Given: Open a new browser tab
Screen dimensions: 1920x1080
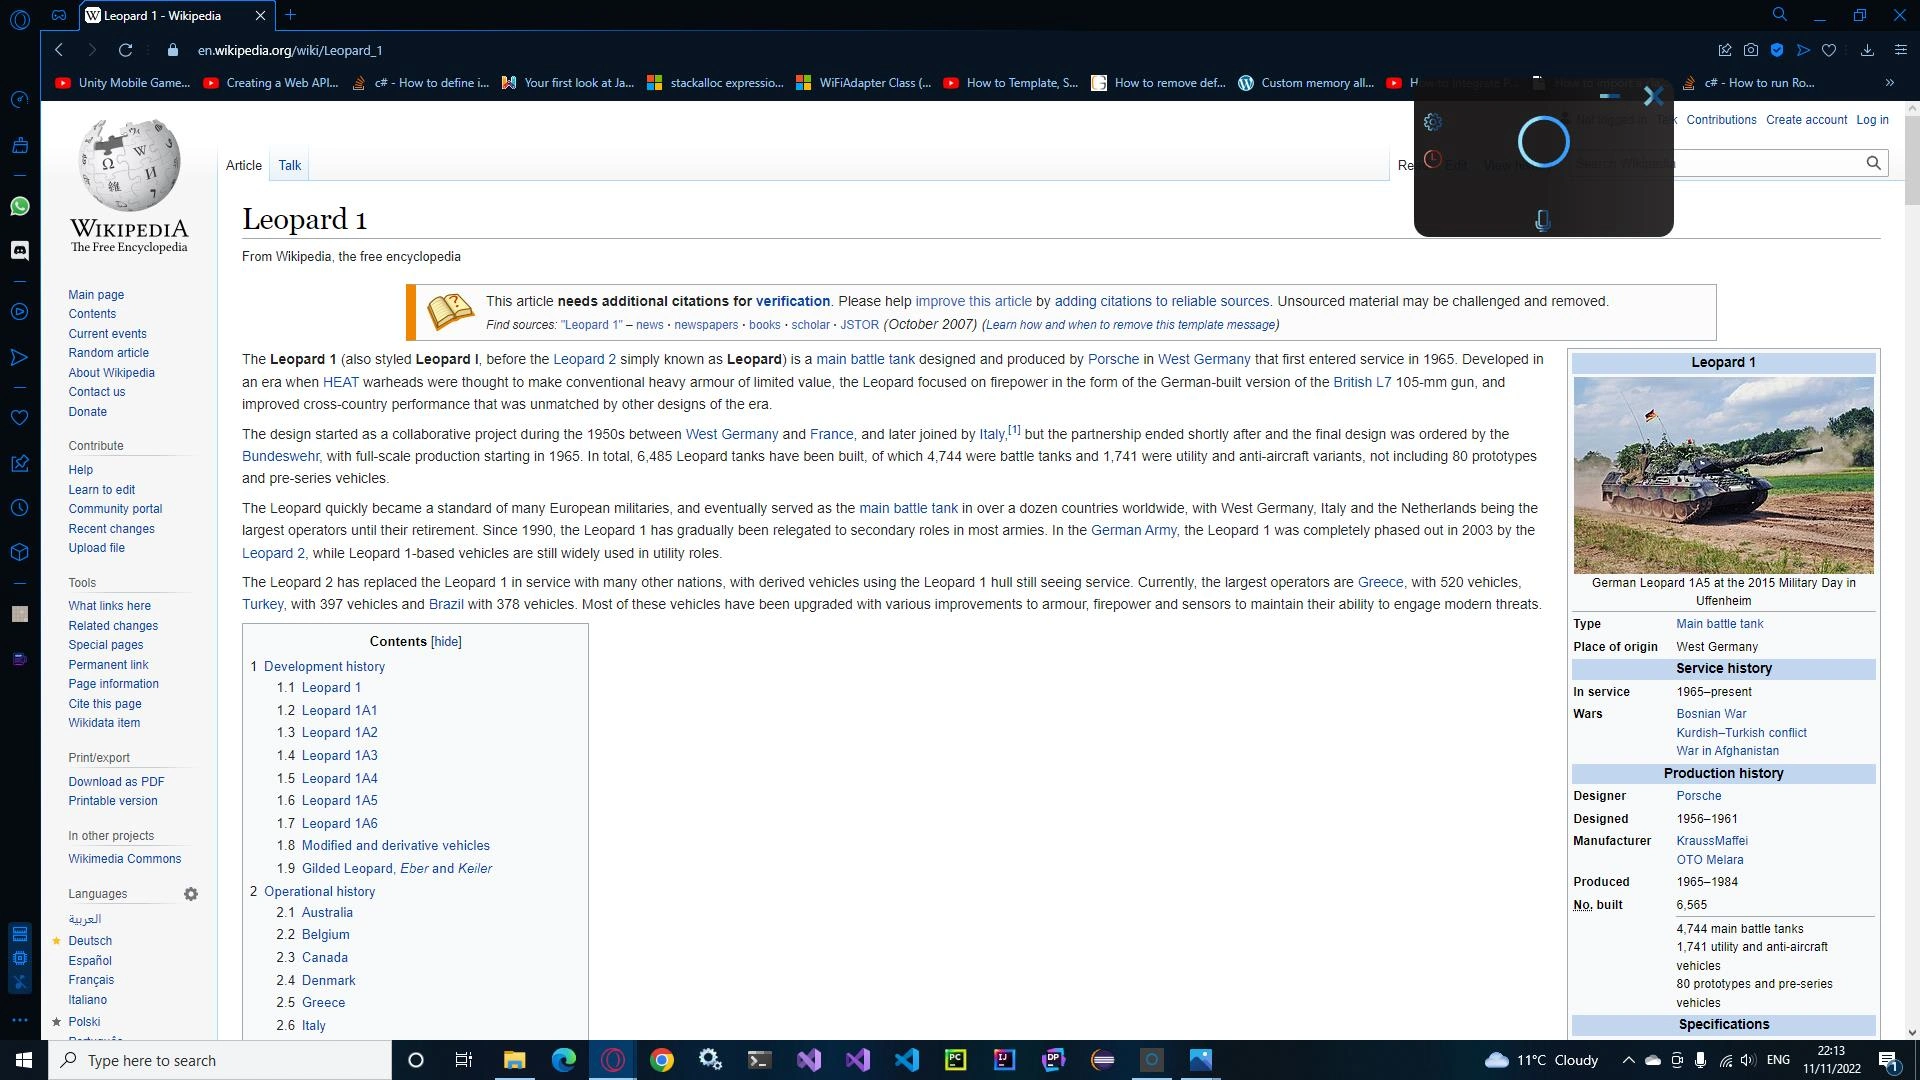Looking at the screenshot, I should pyautogui.click(x=290, y=15).
